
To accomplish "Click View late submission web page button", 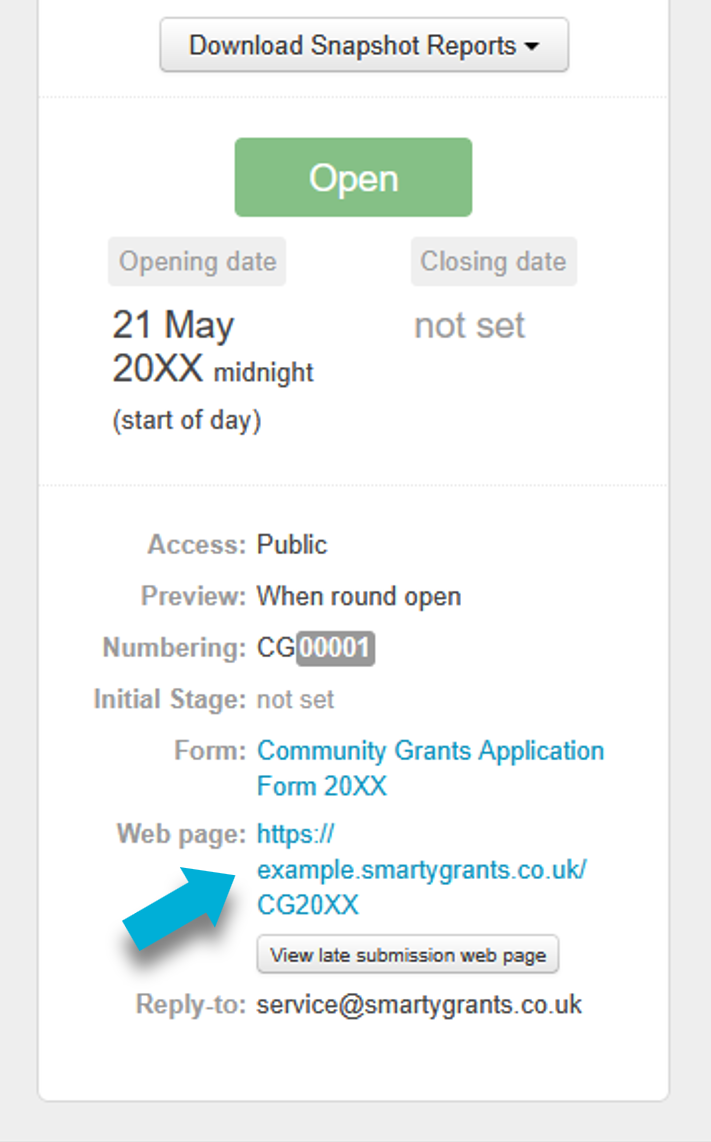I will [x=408, y=955].
